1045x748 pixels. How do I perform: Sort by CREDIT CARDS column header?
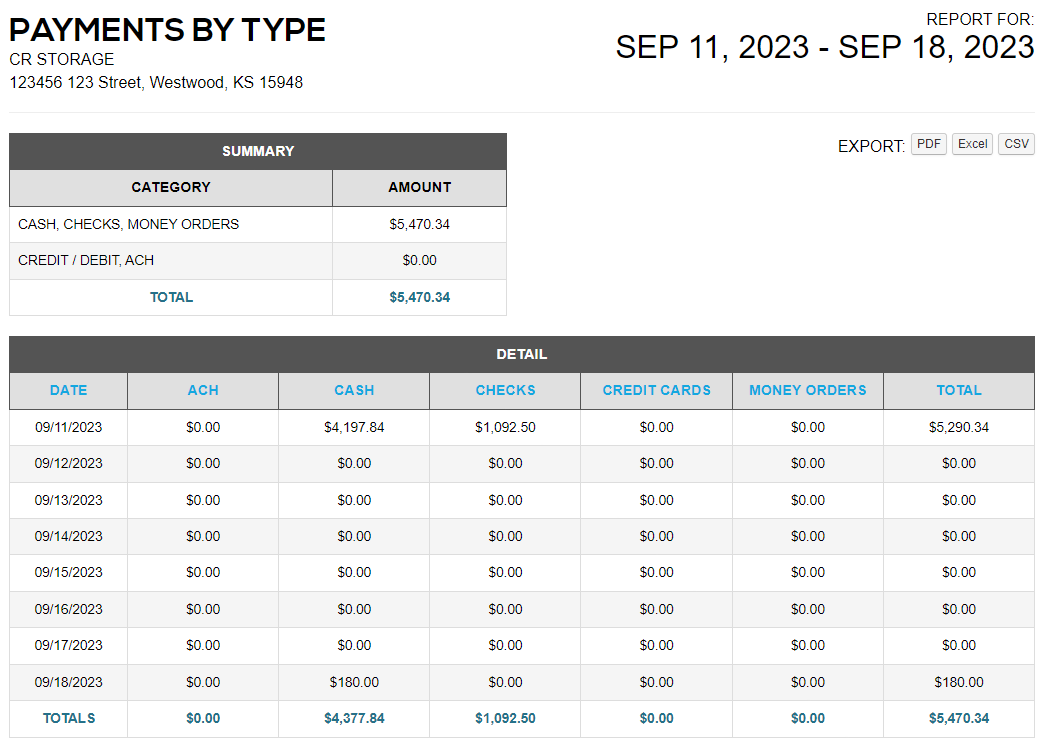point(656,391)
